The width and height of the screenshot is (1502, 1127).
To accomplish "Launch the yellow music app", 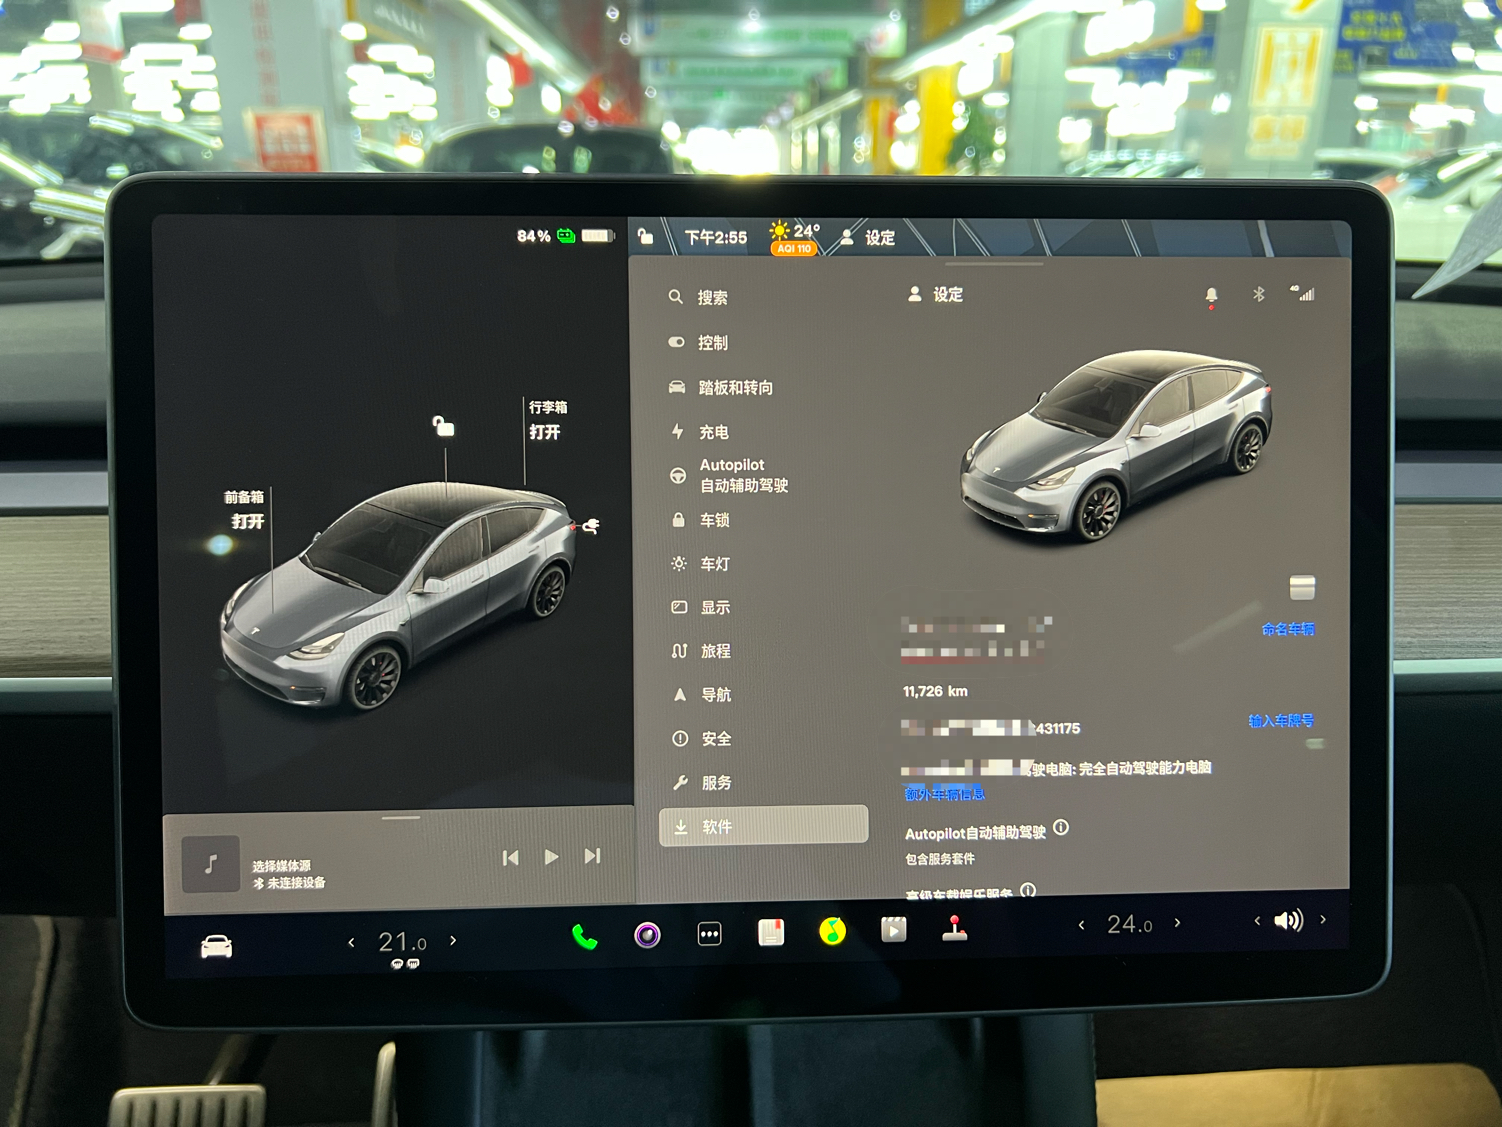I will click(832, 931).
